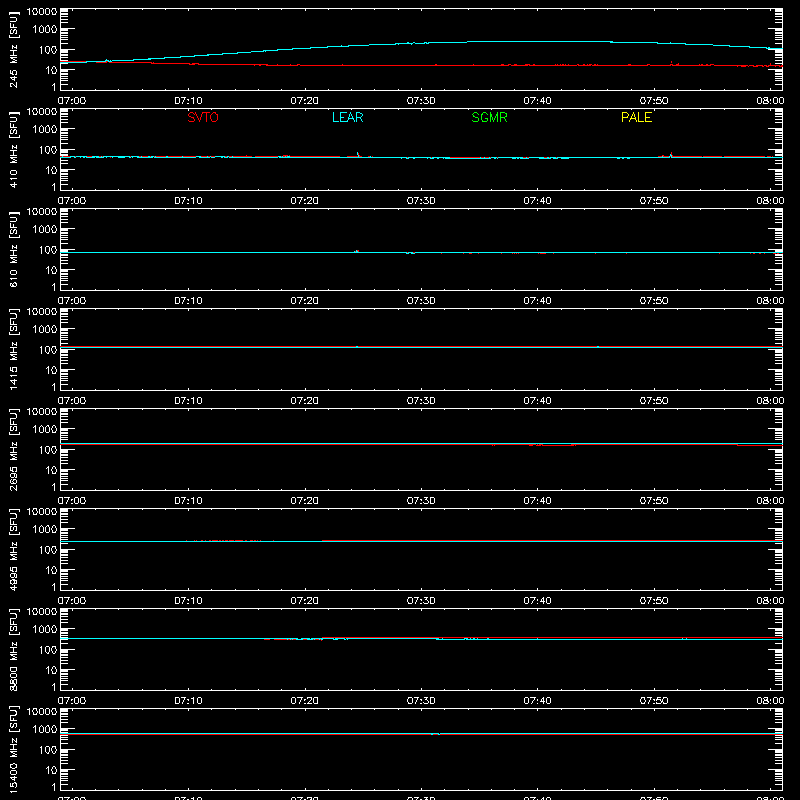Click 07:00 tick label under 610 MHz panel
The width and height of the screenshot is (800, 800).
pos(72,301)
